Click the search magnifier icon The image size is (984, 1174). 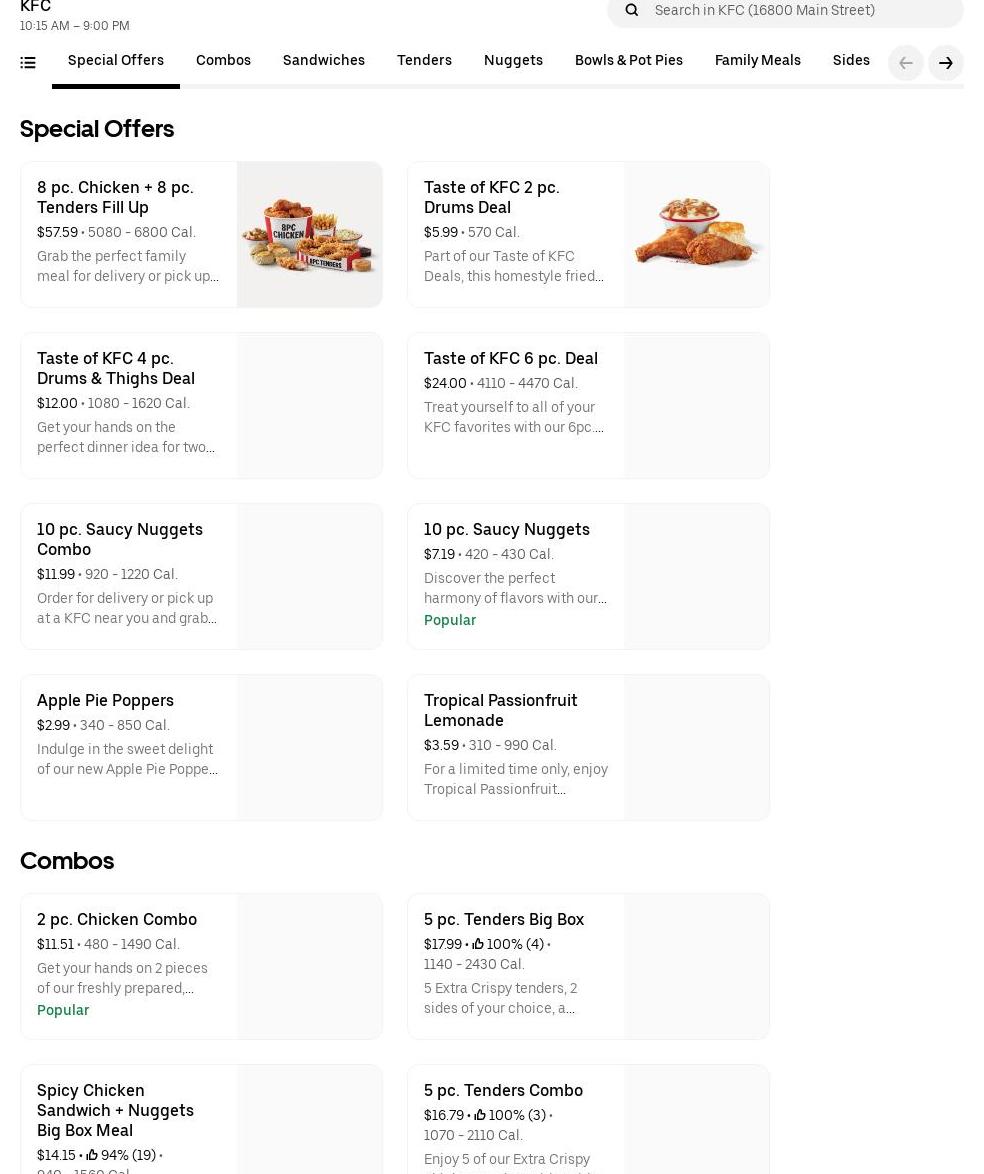pyautogui.click(x=631, y=10)
